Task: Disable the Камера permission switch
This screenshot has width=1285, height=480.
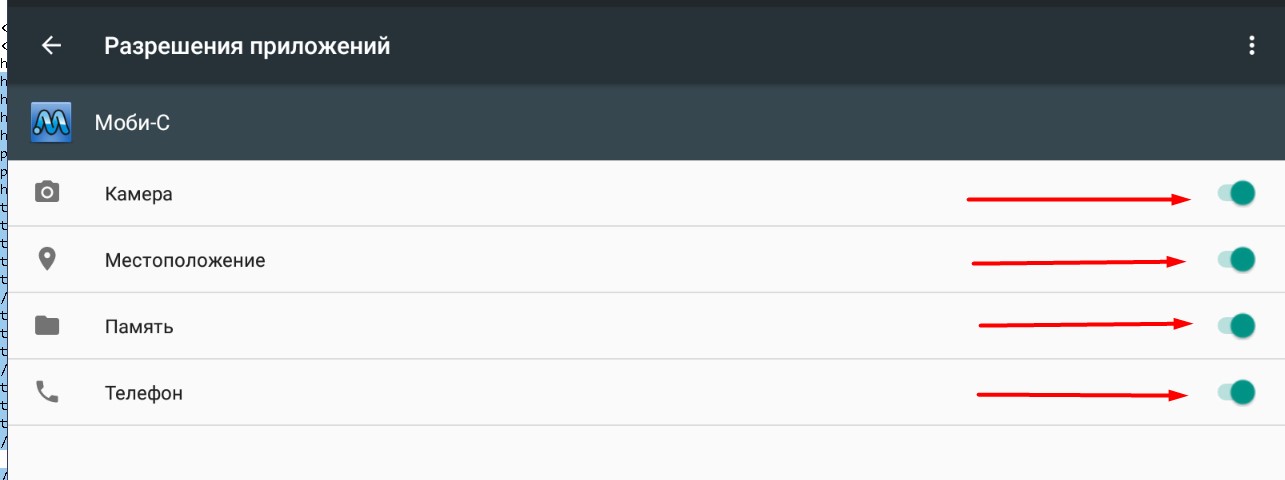Action: tap(1236, 193)
